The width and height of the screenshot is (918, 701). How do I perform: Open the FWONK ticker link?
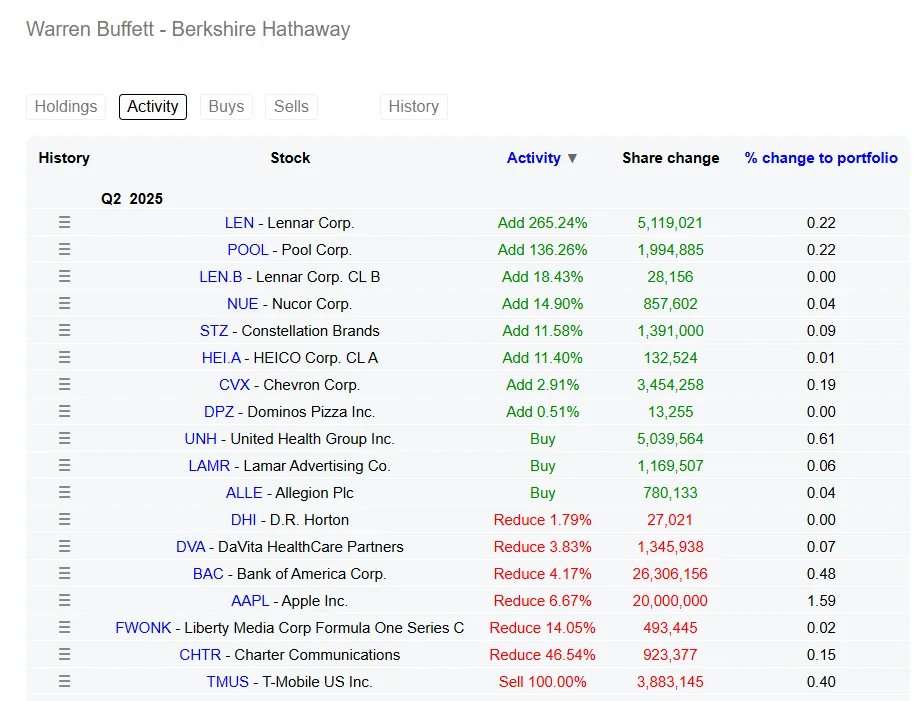(143, 627)
